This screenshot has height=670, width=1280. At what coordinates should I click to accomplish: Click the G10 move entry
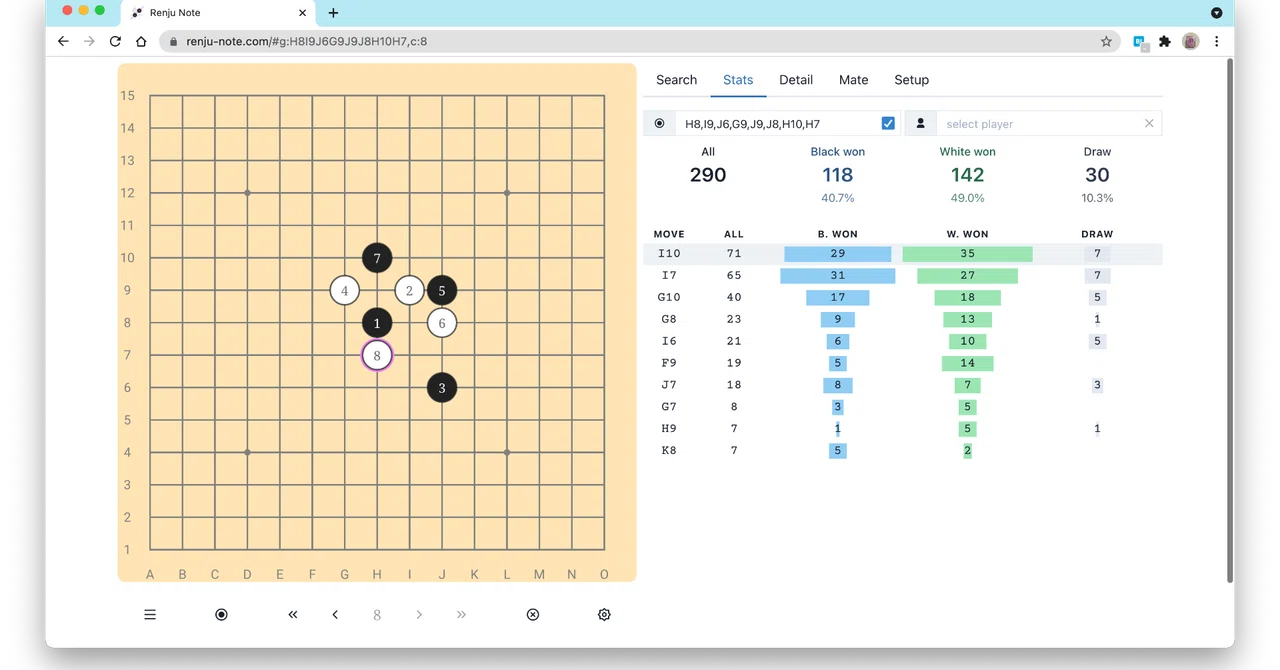point(902,298)
